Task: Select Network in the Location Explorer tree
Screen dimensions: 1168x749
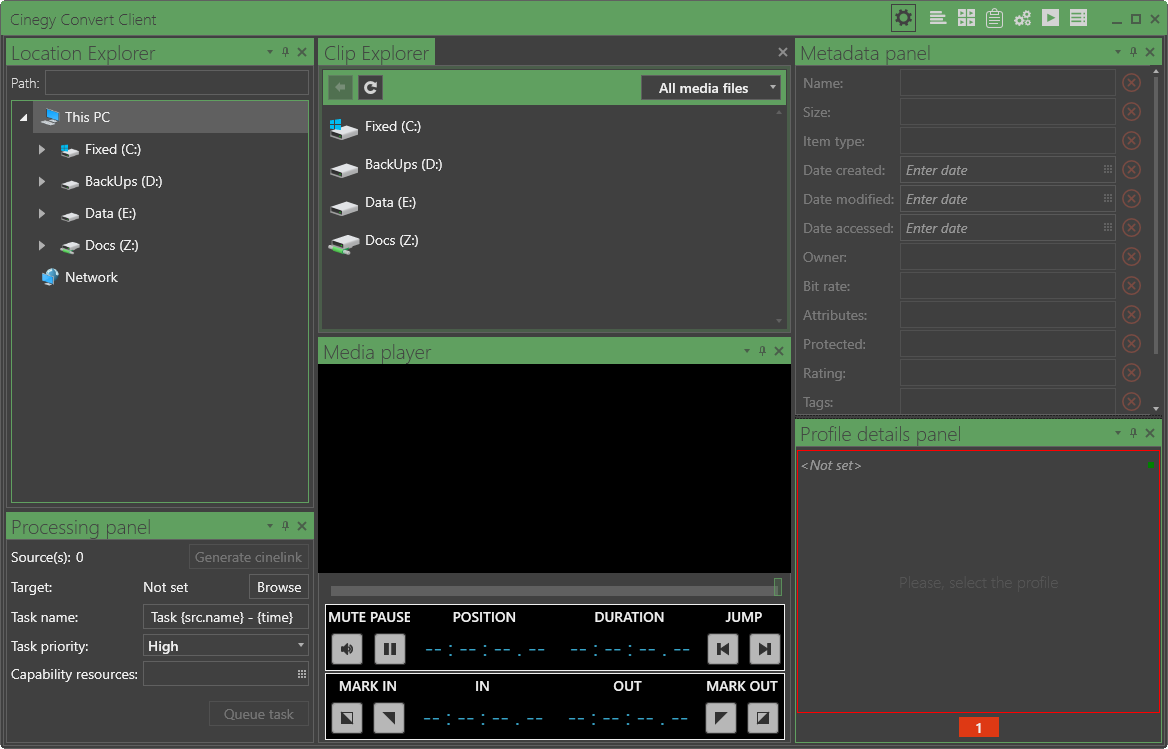Action: pyautogui.click(x=91, y=278)
